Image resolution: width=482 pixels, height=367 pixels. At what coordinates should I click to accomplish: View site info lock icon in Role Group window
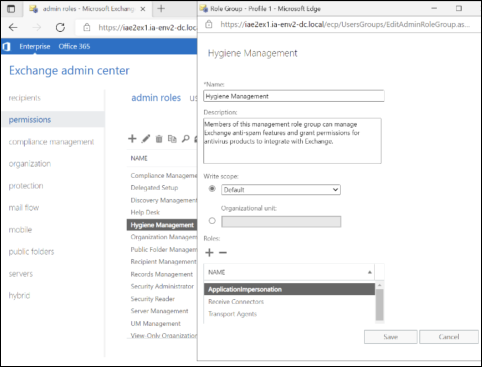coord(209,24)
